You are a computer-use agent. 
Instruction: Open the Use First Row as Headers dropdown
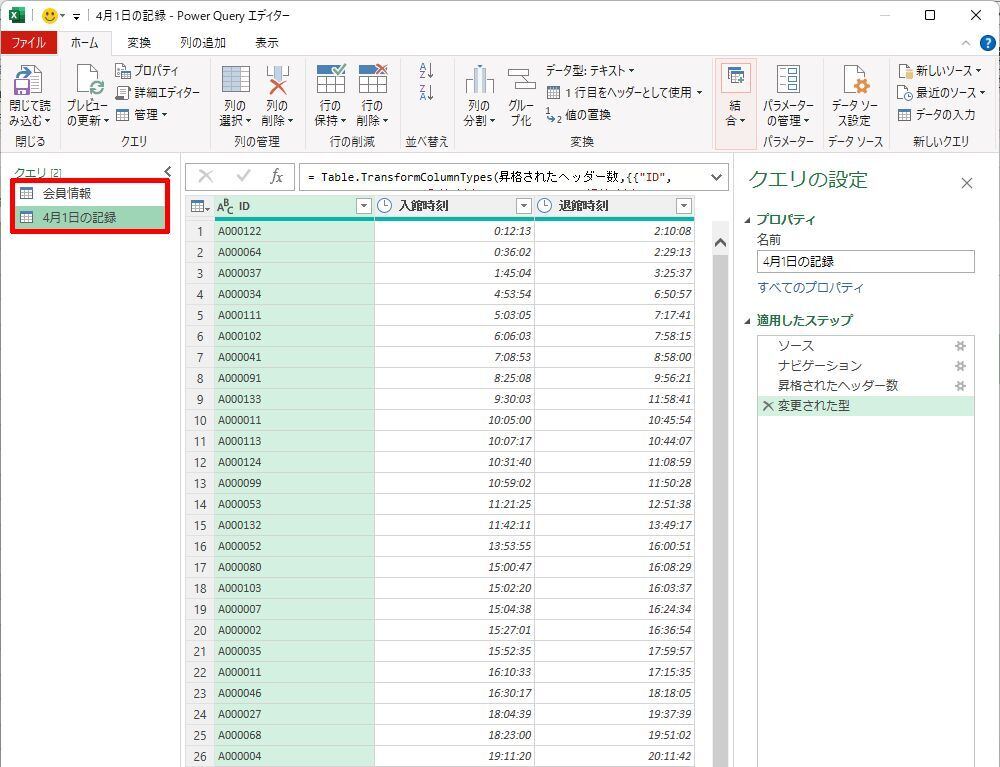tap(625, 92)
